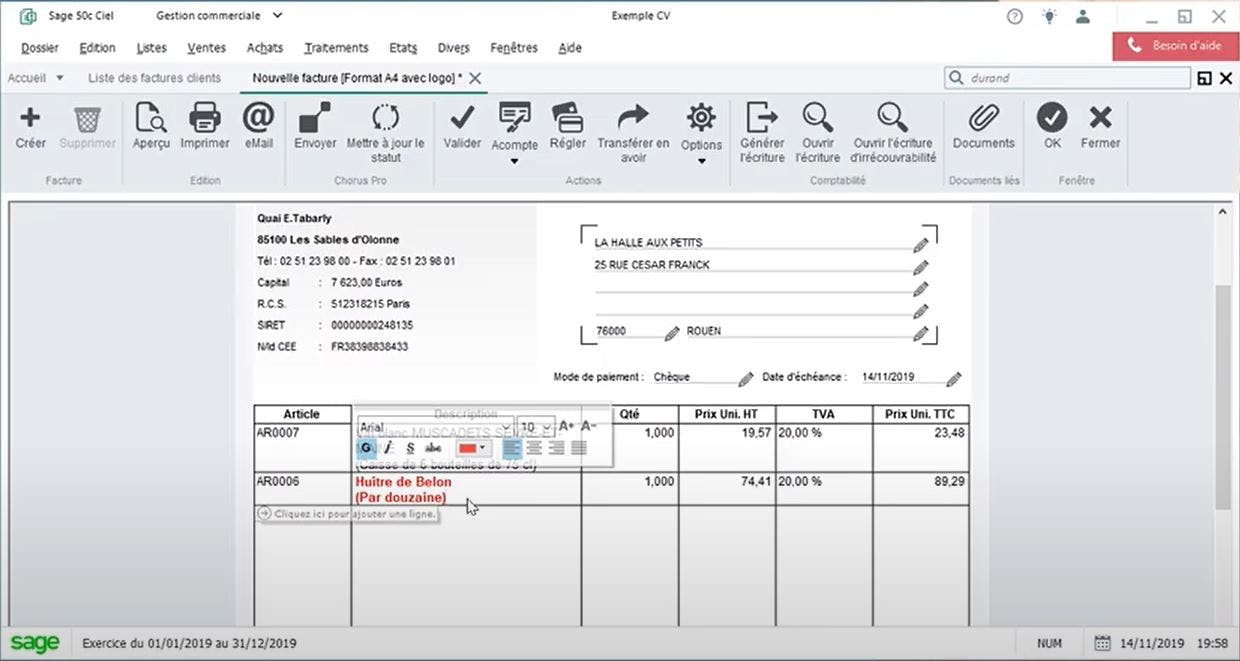Viewport: 1240px width, 661px height.
Task: Click the Fermer X icon
Action: click(1100, 118)
